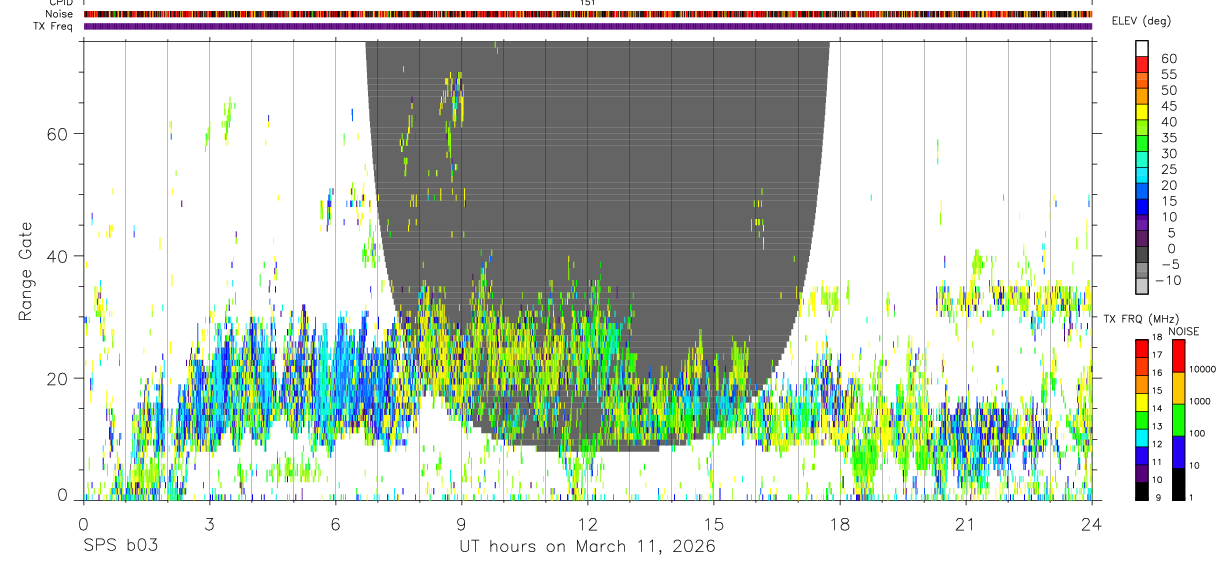The width and height of the screenshot is (1228, 567).
Task: Pick the light gray bottom swatch of the ELEV color bar
Action: tap(1142, 288)
